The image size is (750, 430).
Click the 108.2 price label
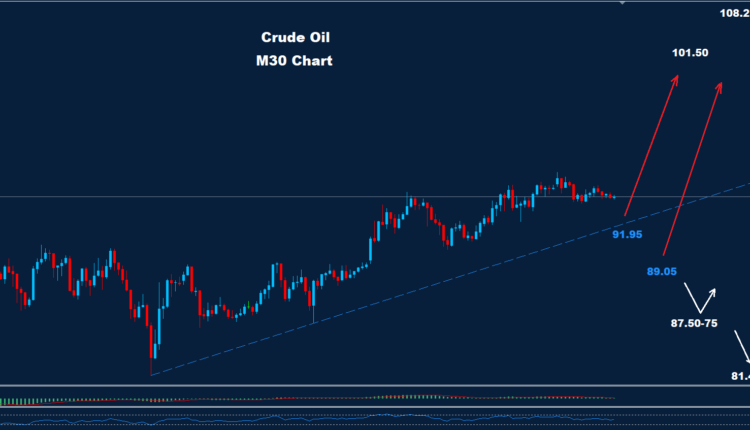[x=734, y=14]
